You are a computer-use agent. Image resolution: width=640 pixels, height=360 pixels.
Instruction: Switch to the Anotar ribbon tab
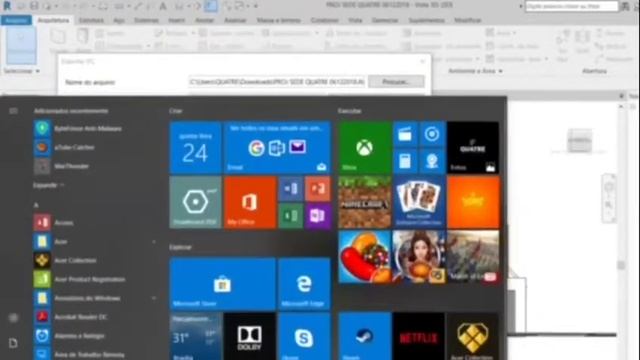(x=204, y=20)
